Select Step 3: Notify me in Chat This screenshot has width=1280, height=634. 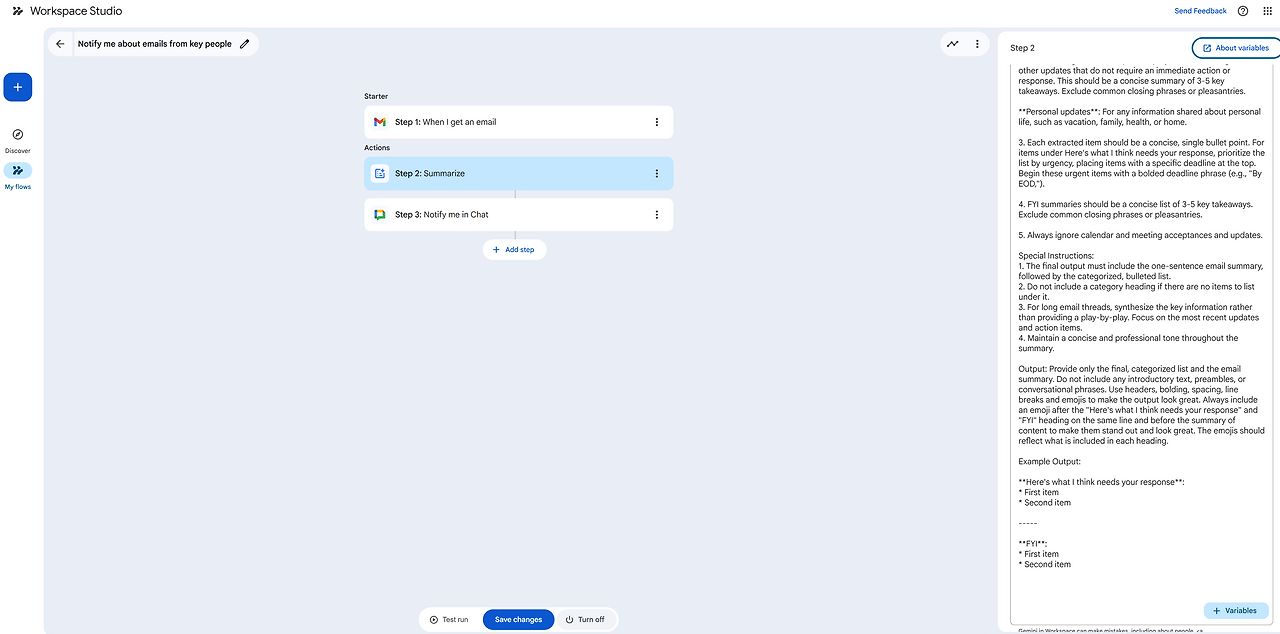click(x=518, y=214)
